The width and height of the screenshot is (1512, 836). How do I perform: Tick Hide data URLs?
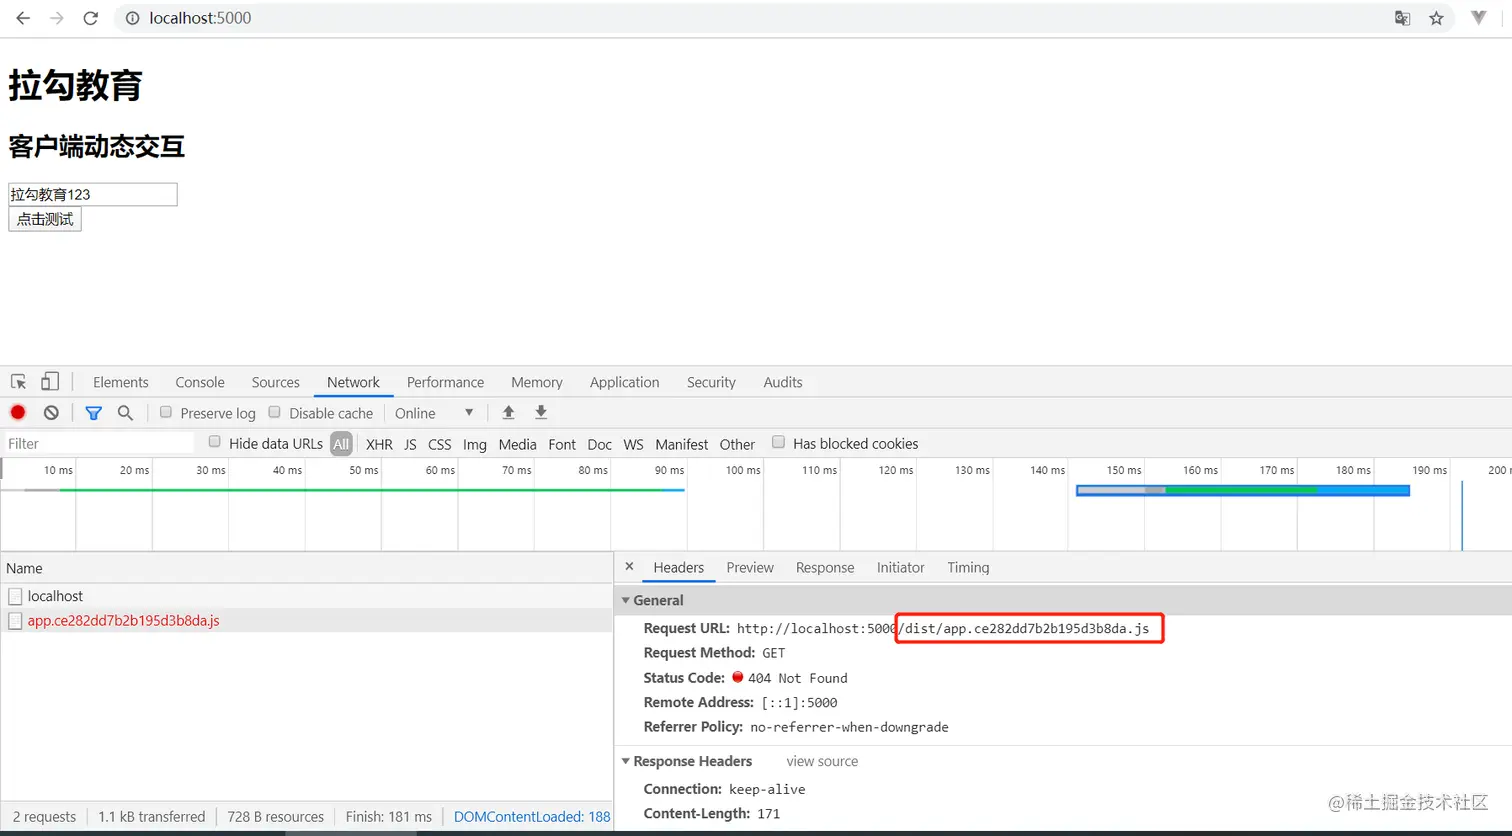pos(214,442)
